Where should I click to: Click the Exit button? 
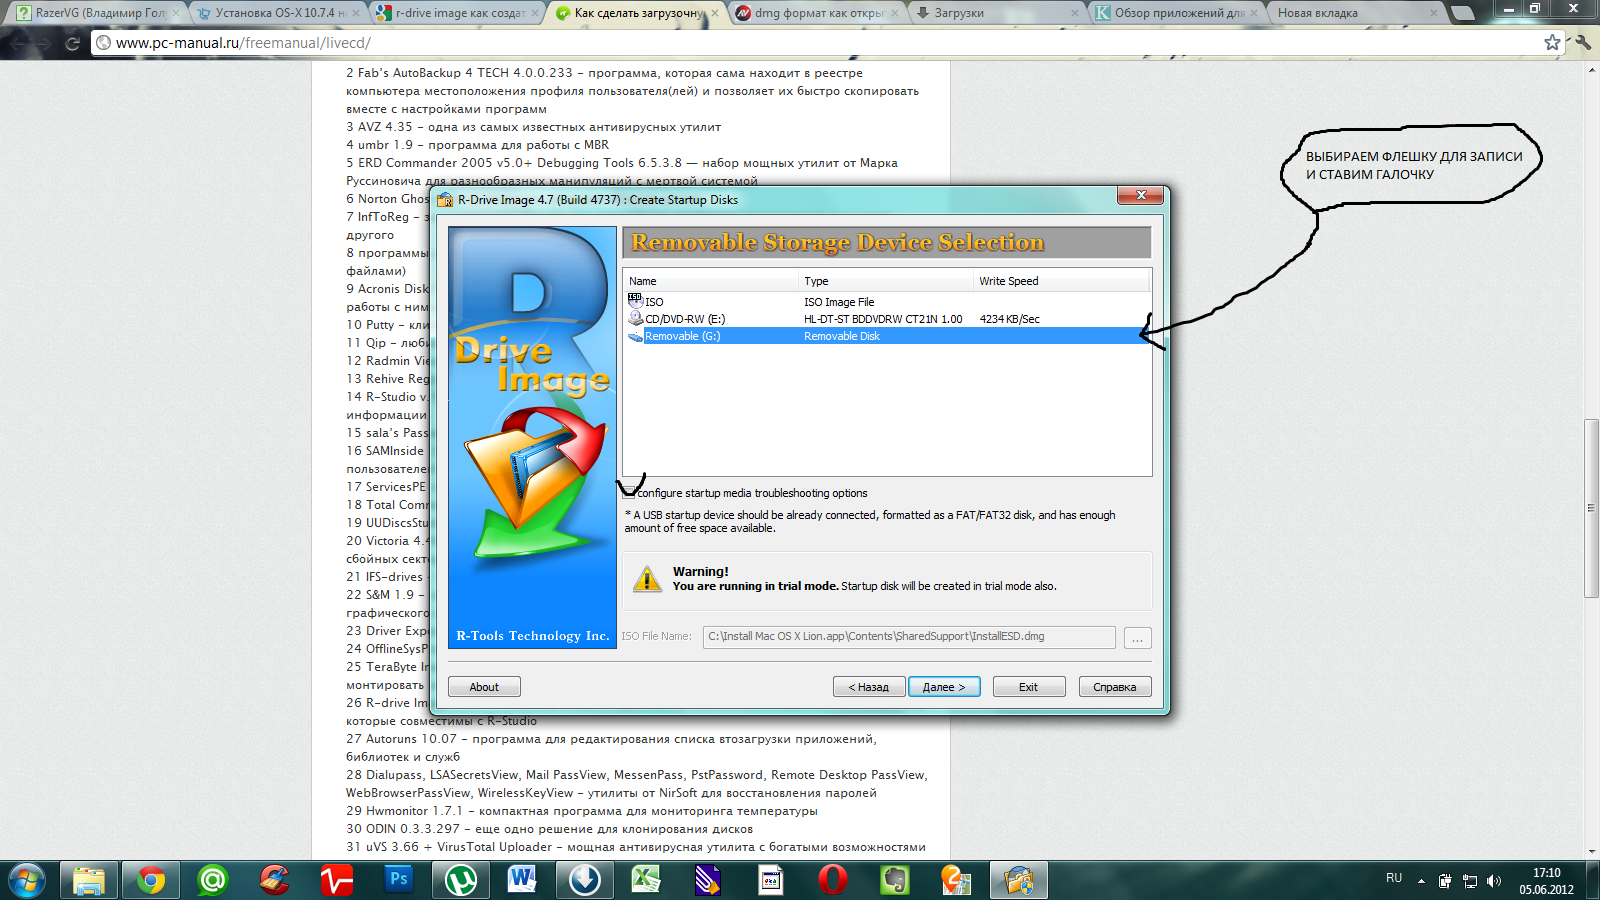click(x=1028, y=687)
